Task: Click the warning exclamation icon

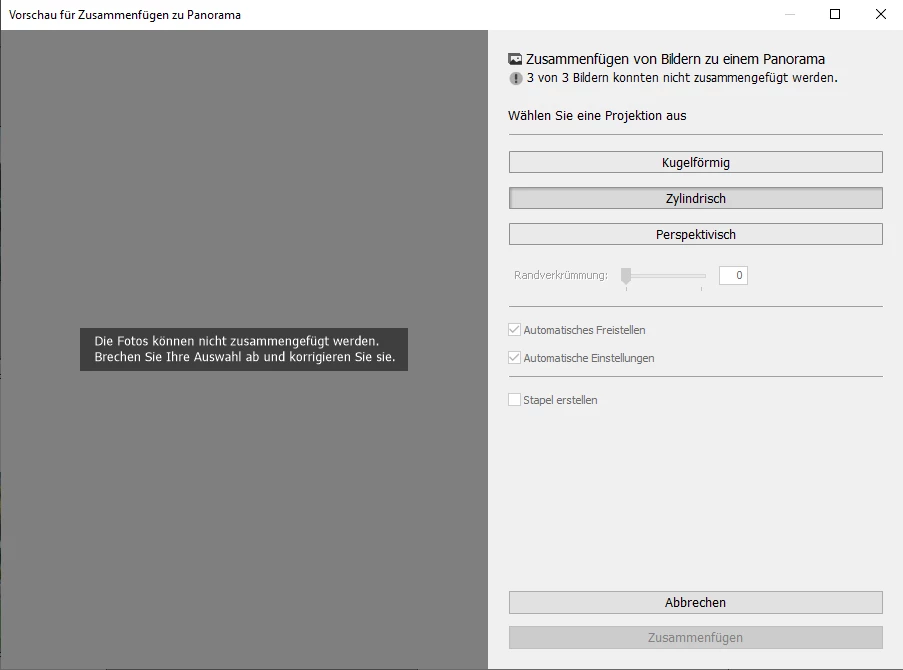Action: (x=515, y=78)
